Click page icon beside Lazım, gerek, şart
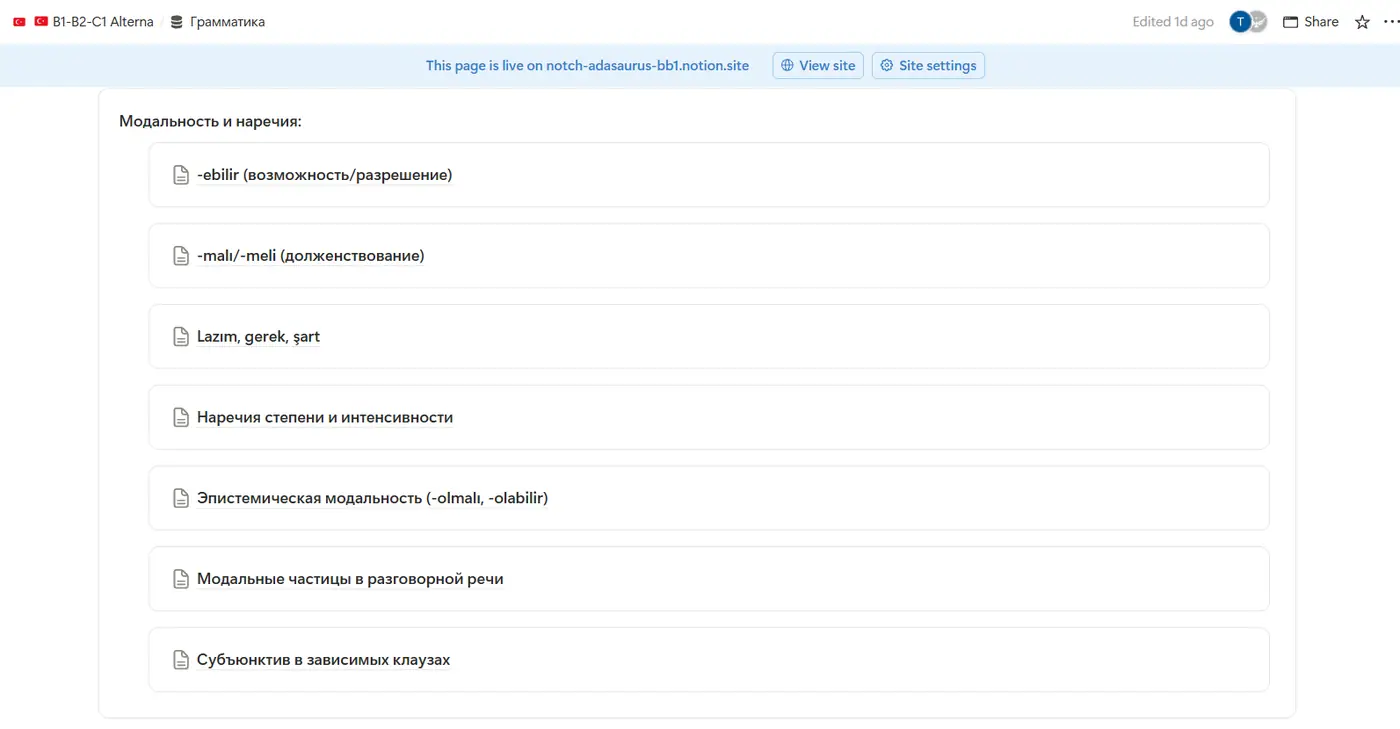 tap(181, 337)
